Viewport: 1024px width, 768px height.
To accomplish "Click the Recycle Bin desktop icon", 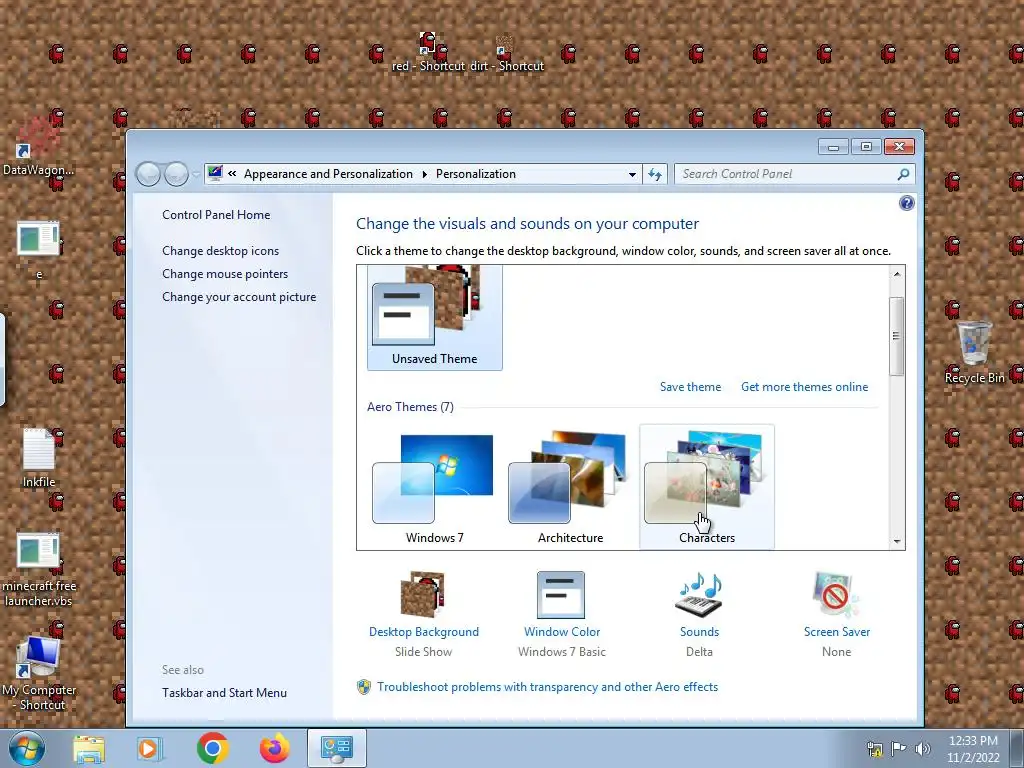I will tap(974, 353).
